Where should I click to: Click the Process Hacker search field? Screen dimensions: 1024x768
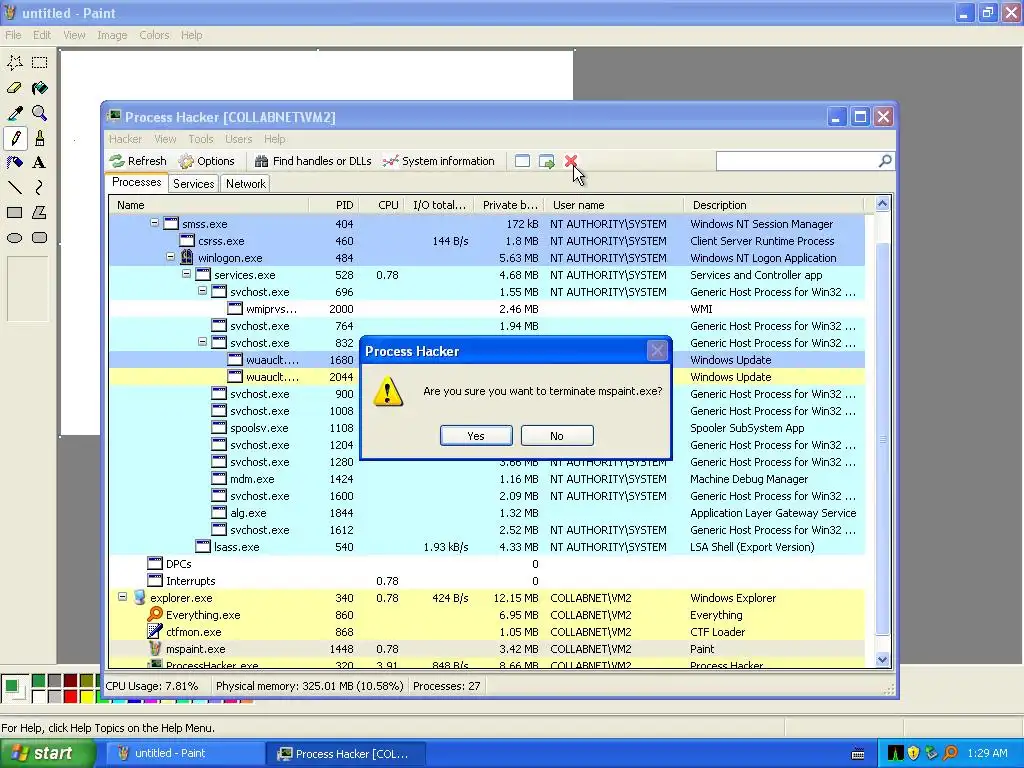click(x=797, y=161)
